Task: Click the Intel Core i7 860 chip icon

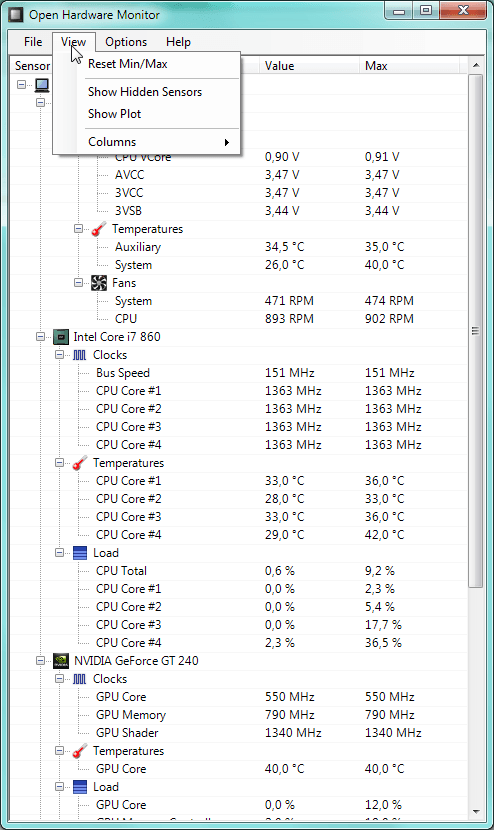Action: coord(61,337)
